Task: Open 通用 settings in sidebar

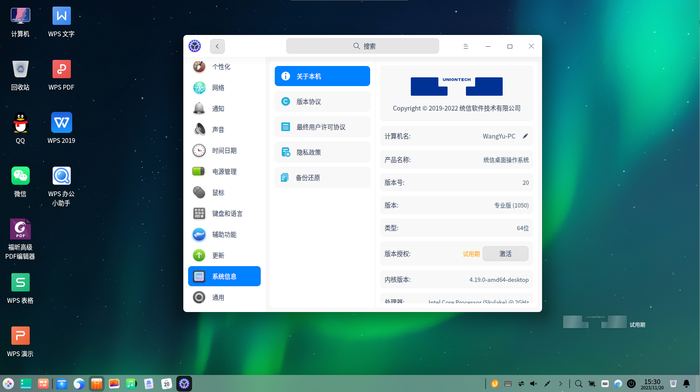Action: pyautogui.click(x=224, y=297)
